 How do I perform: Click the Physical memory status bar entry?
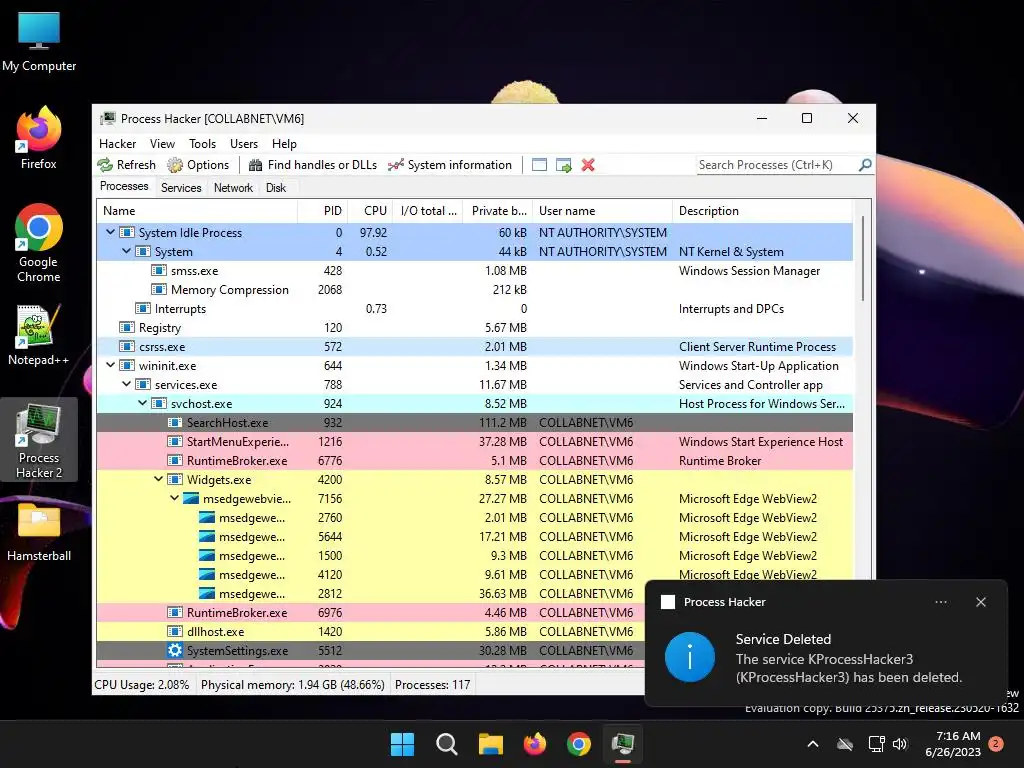tap(293, 684)
